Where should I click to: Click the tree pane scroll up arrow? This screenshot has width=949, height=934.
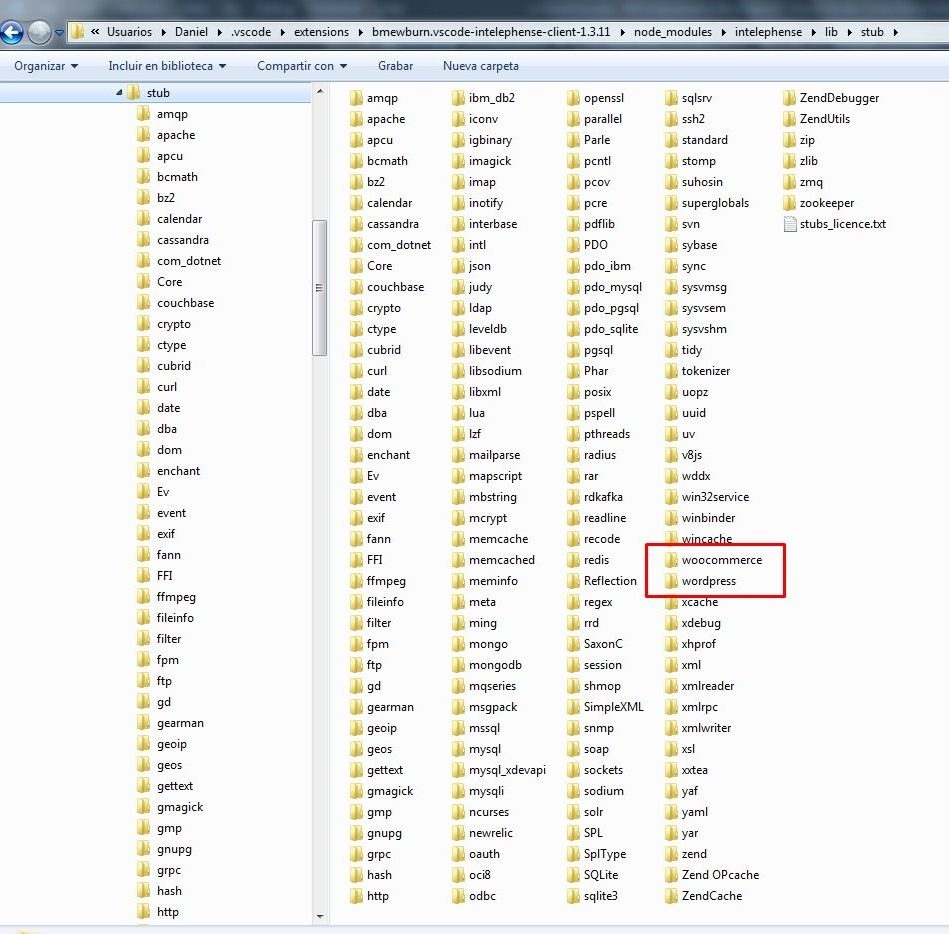[x=320, y=91]
